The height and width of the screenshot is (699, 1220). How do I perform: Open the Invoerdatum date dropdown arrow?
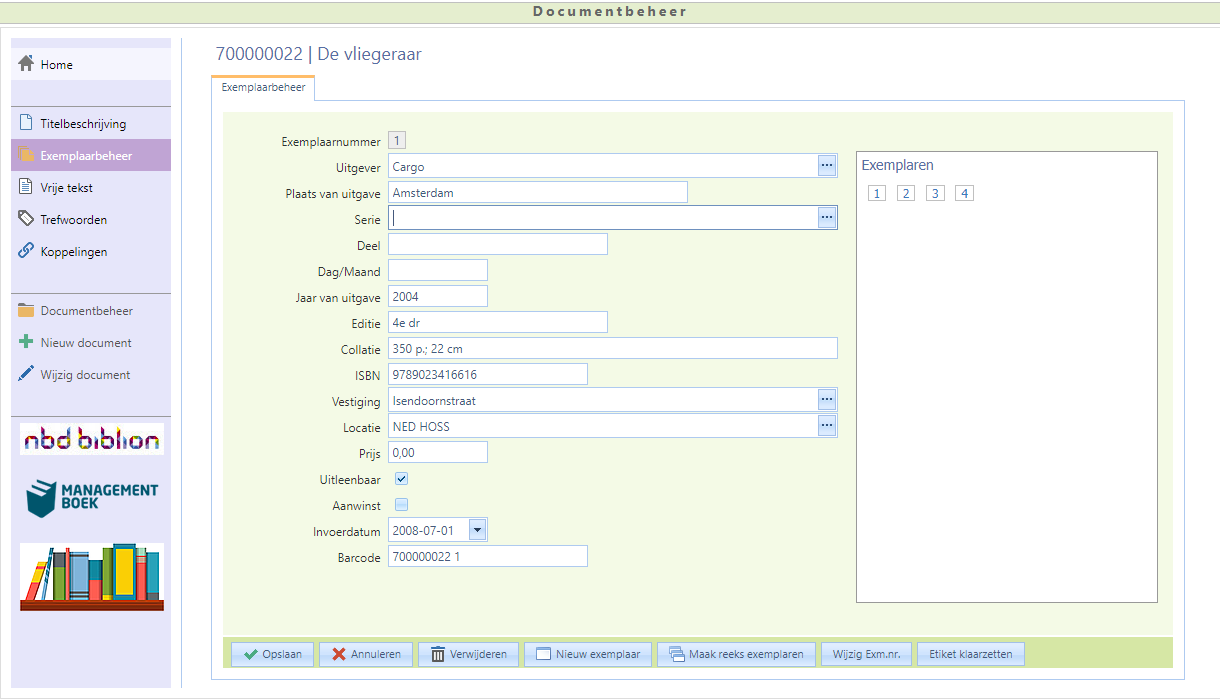477,530
